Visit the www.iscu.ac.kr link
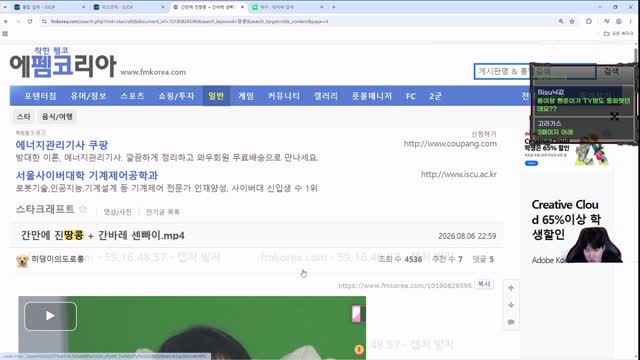 tap(459, 174)
